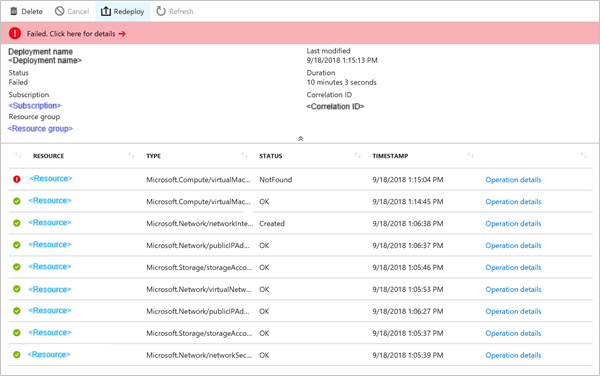
Task: Open Operation details for the 1:05:37 PM row
Action: (513, 334)
